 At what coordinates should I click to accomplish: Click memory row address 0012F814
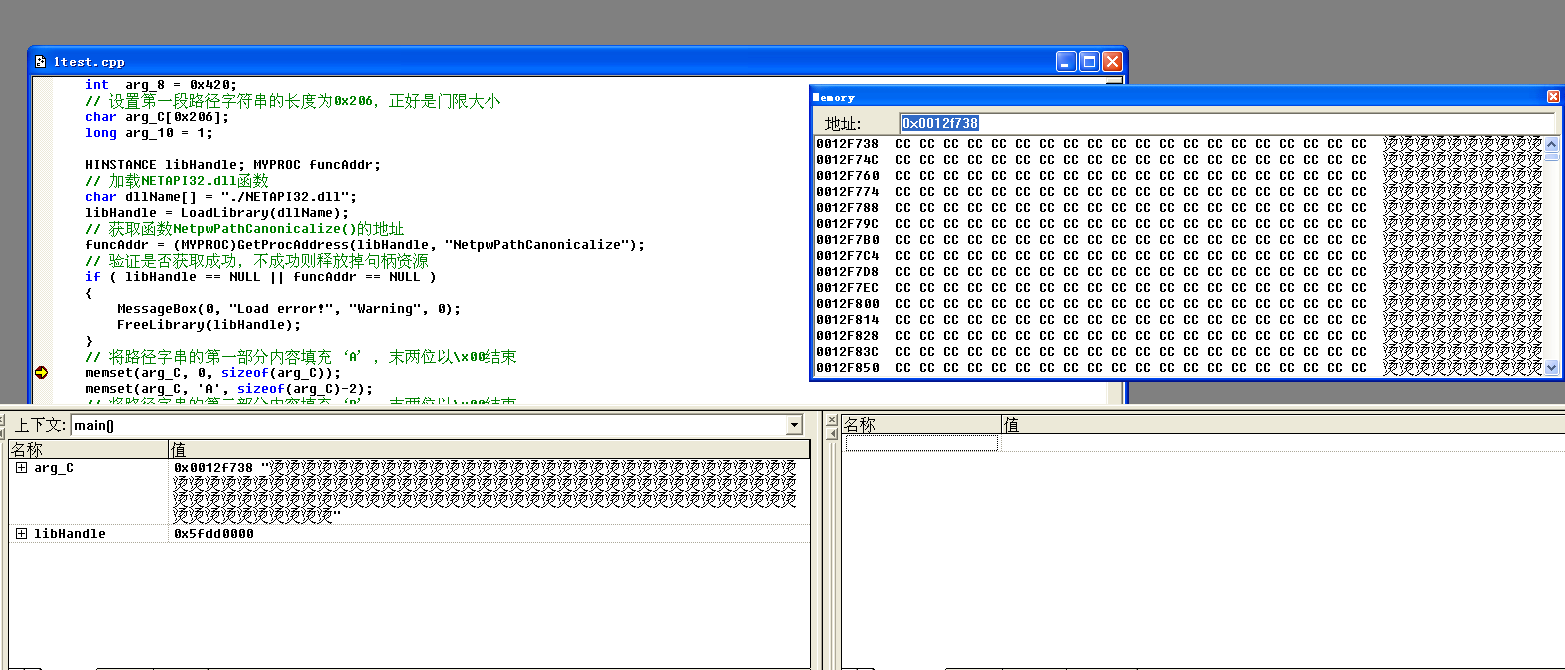pyautogui.click(x=848, y=320)
